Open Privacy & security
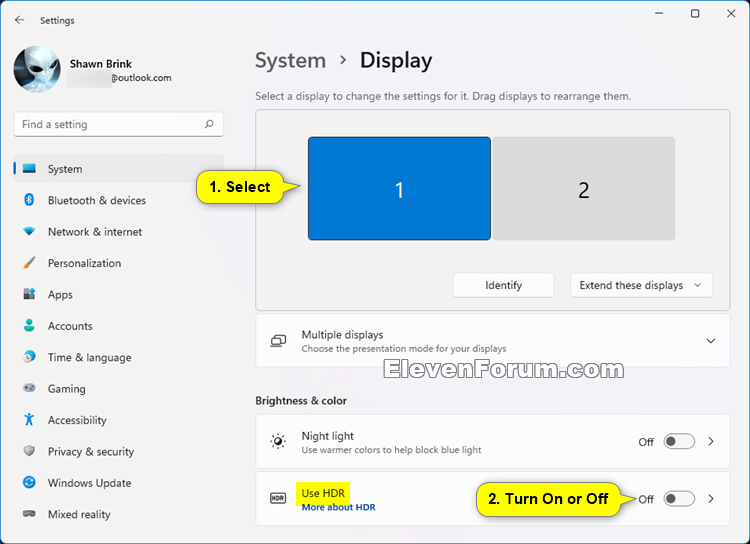 click(x=119, y=451)
